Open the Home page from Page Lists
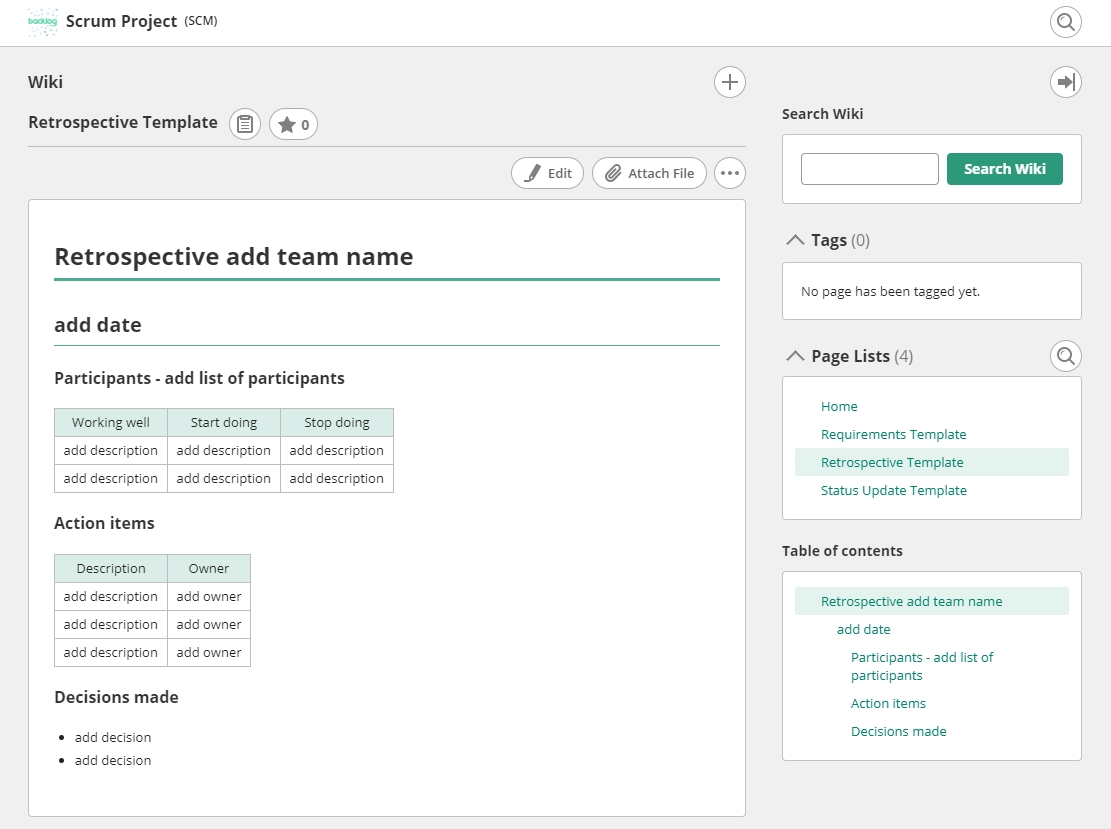 [839, 406]
